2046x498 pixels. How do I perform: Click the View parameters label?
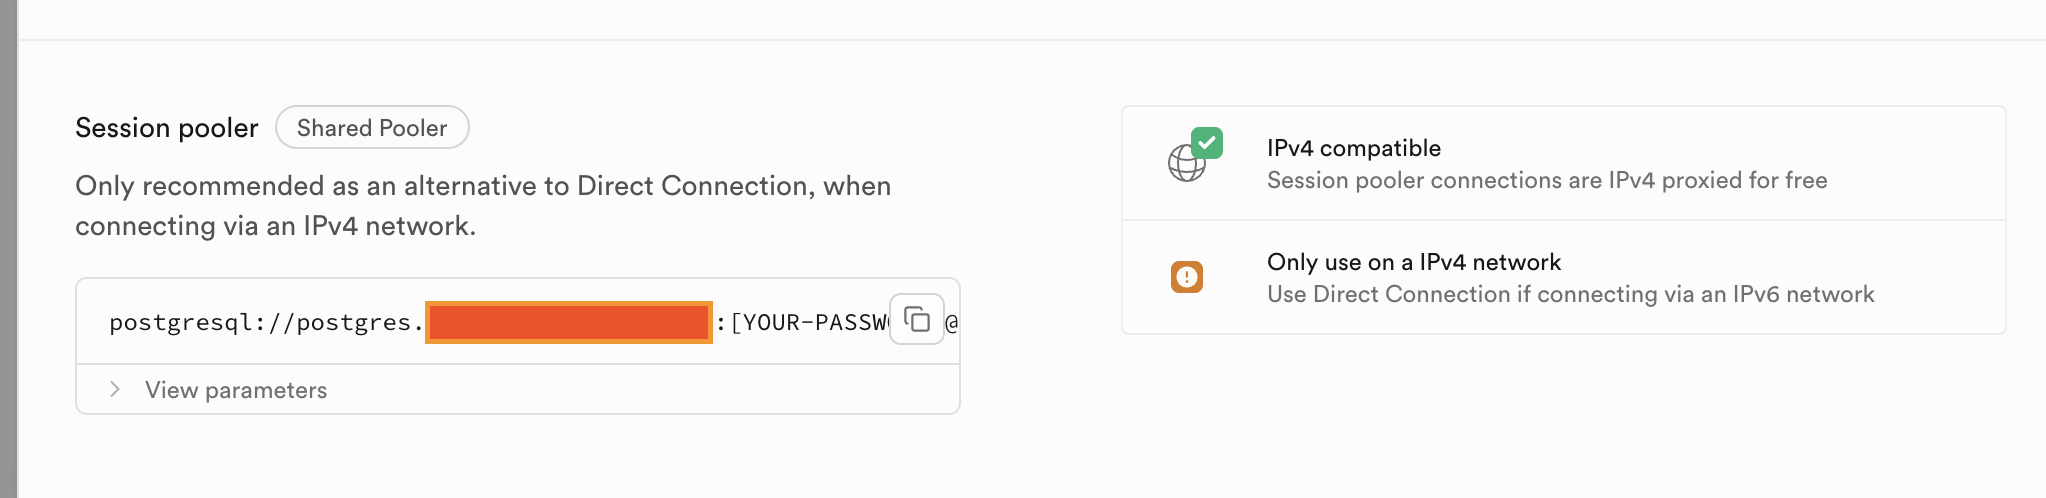(x=236, y=390)
